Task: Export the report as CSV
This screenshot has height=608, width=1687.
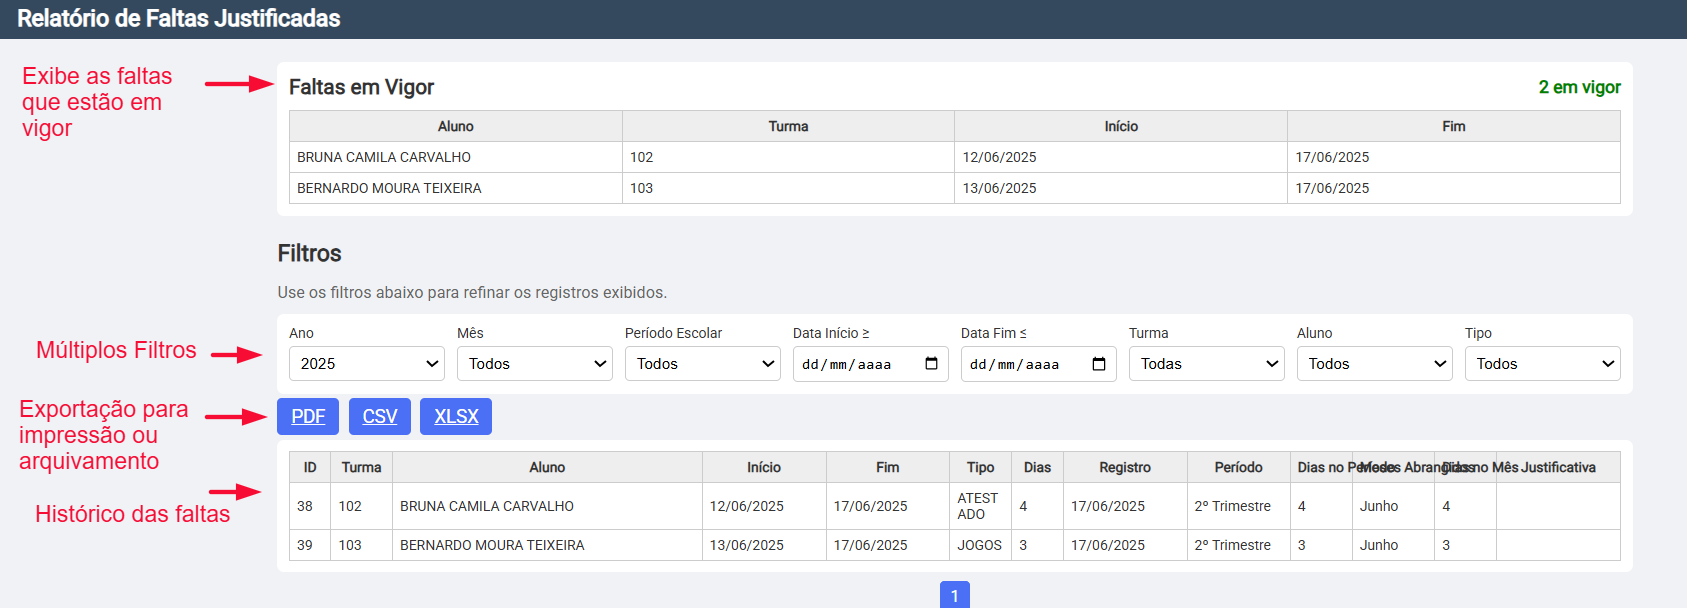Action: [380, 416]
